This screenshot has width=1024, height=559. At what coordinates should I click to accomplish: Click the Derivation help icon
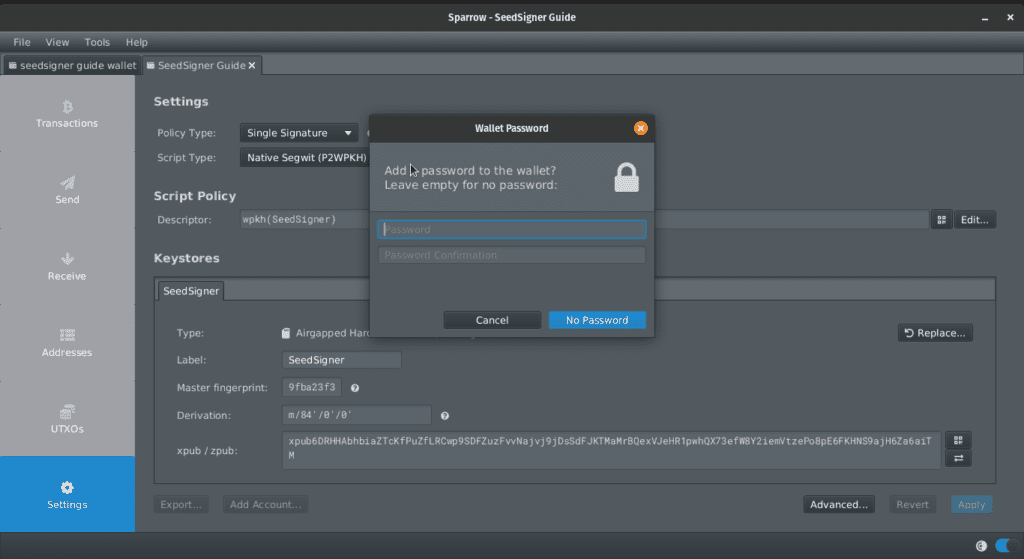[445, 416]
